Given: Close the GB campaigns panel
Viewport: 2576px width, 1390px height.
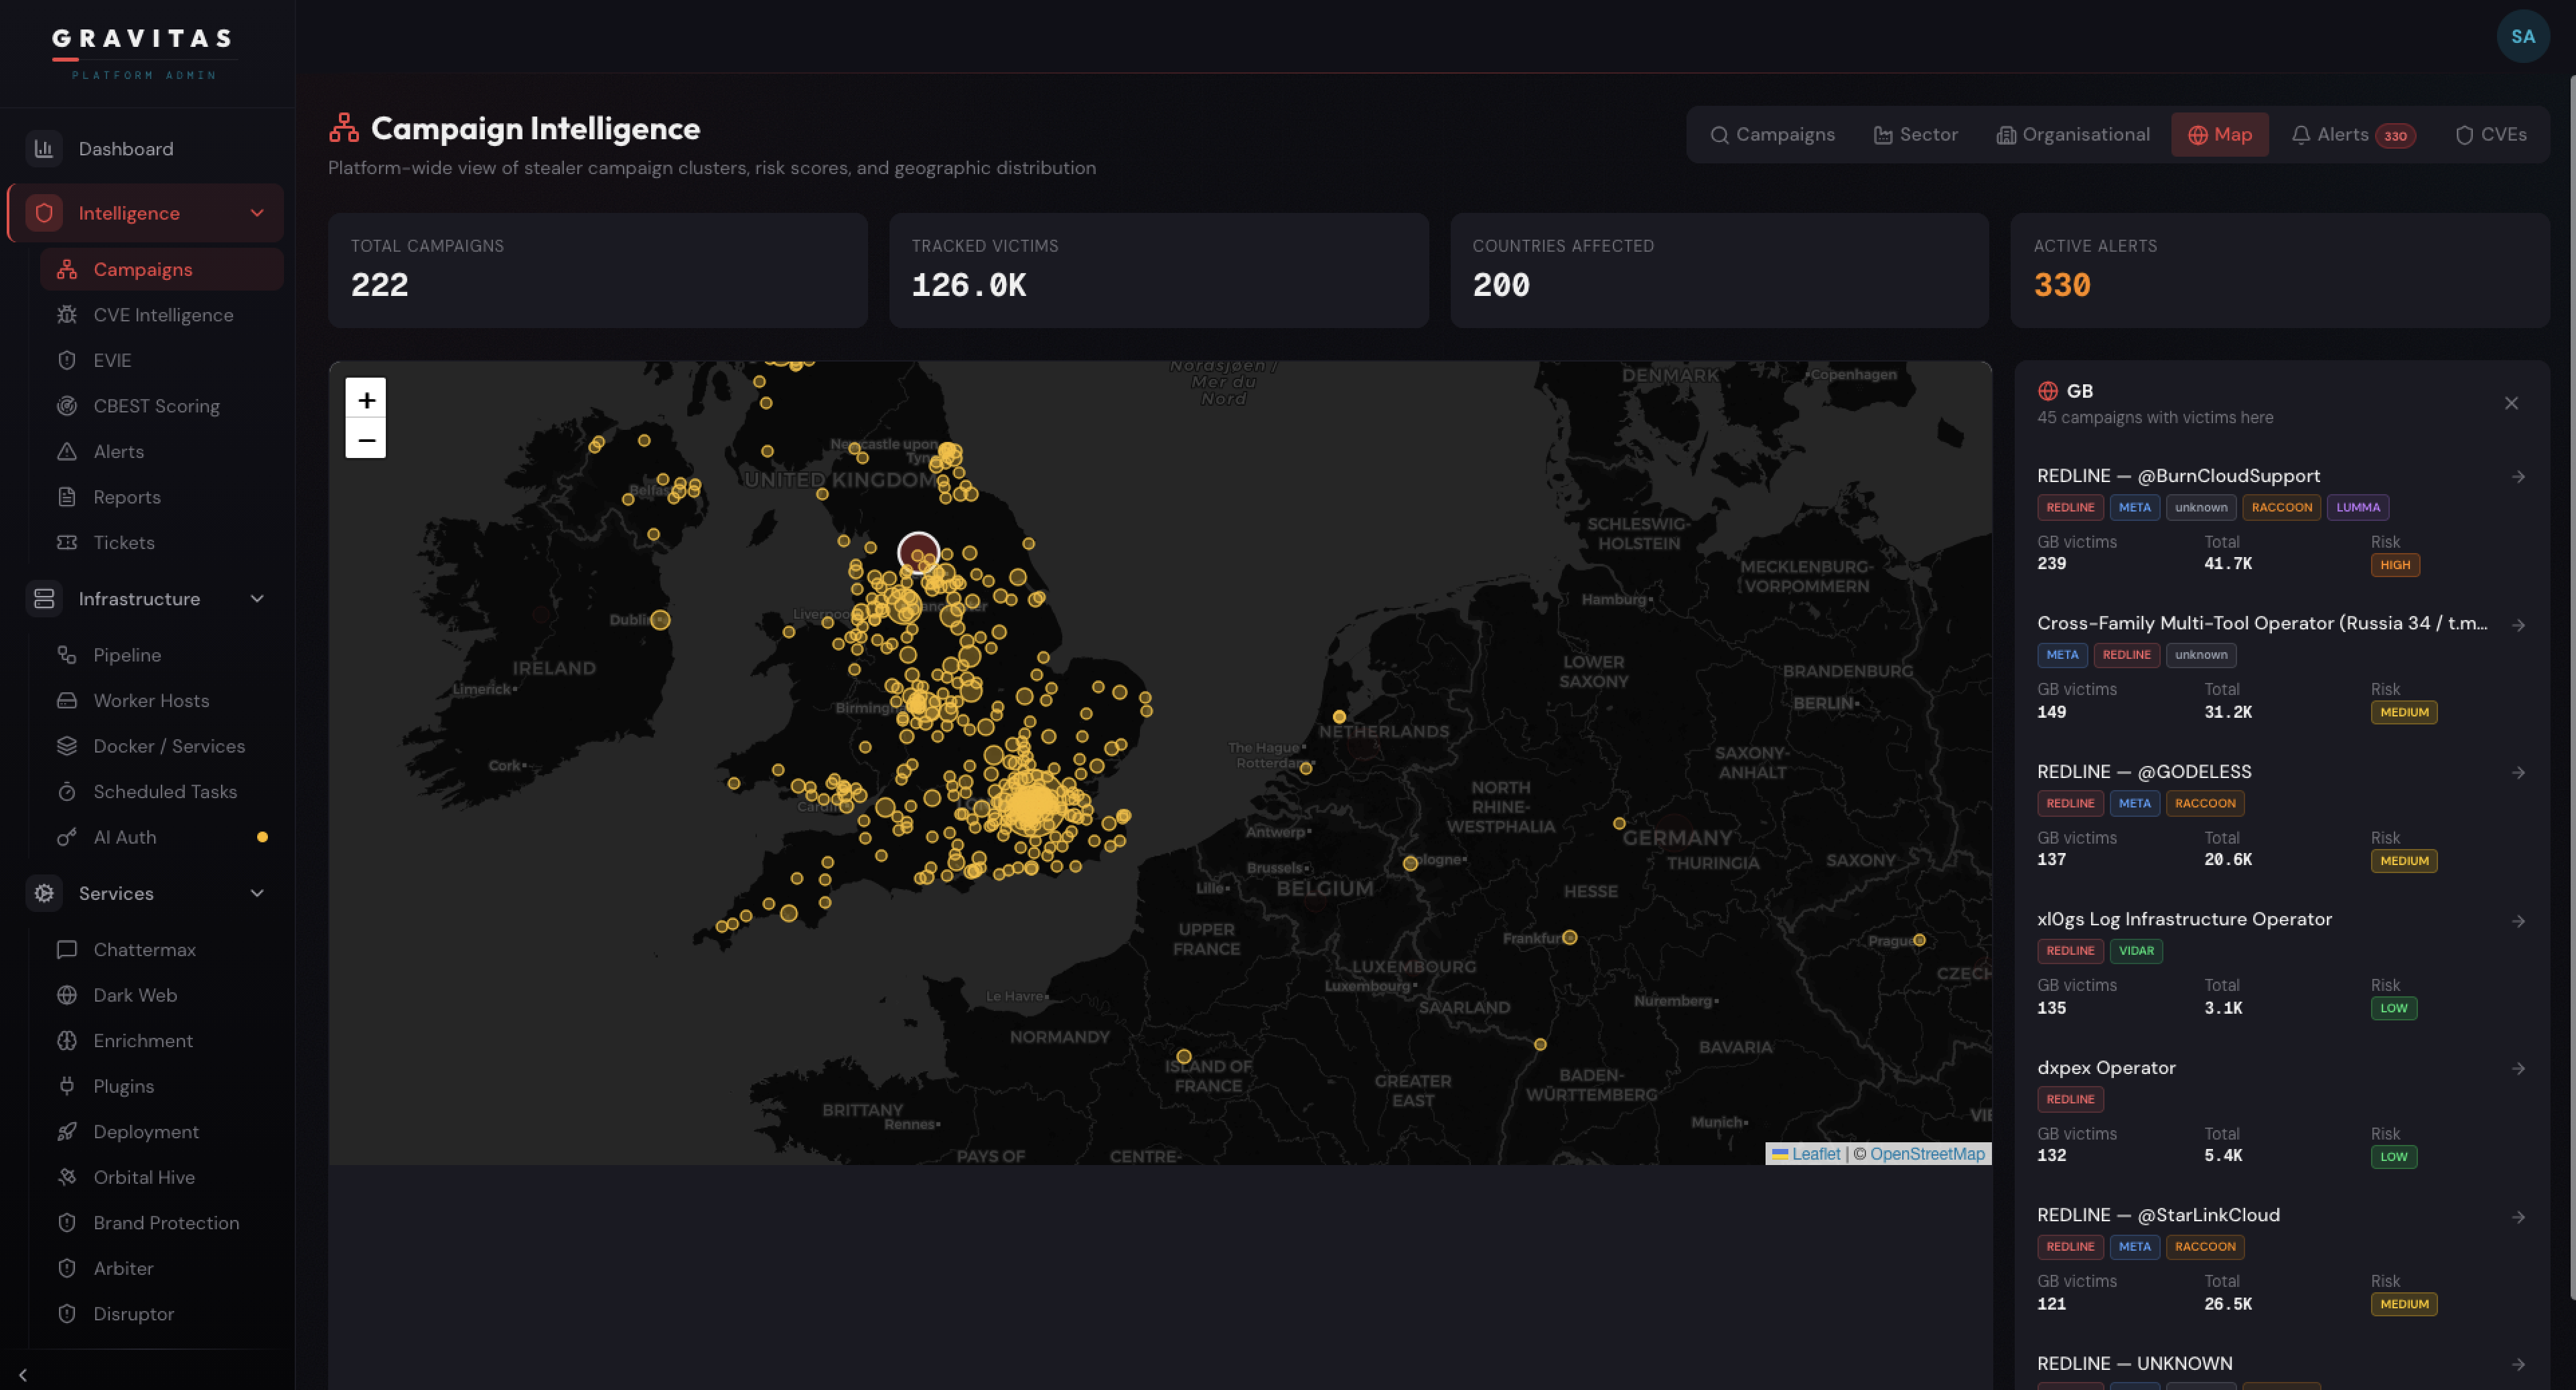Looking at the screenshot, I should pos(2511,403).
